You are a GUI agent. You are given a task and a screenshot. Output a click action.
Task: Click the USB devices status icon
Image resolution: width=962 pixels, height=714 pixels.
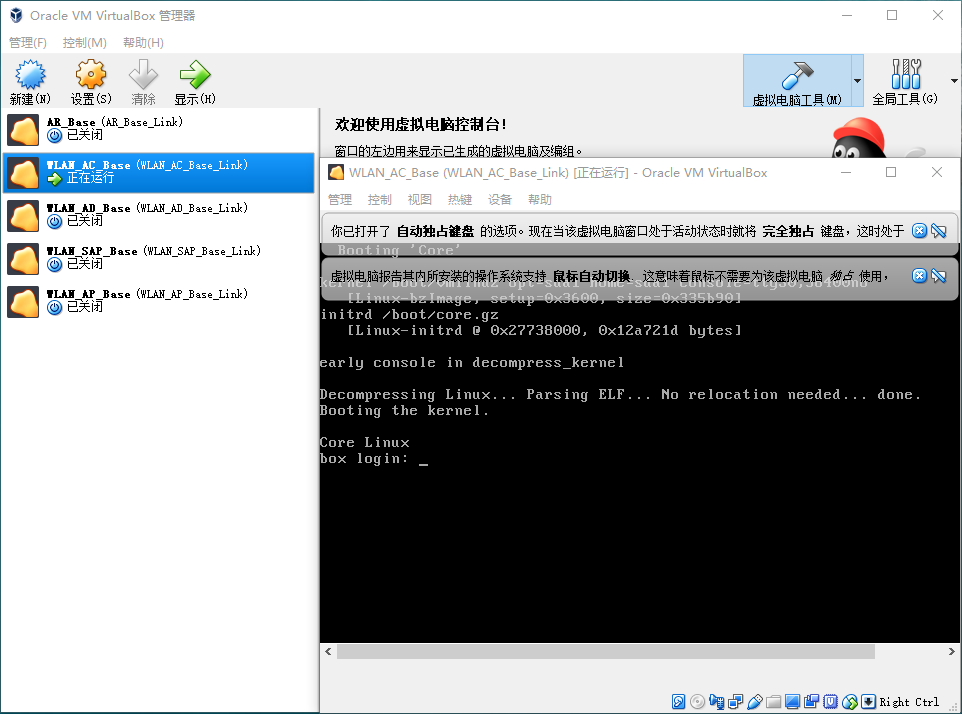pyautogui.click(x=755, y=702)
